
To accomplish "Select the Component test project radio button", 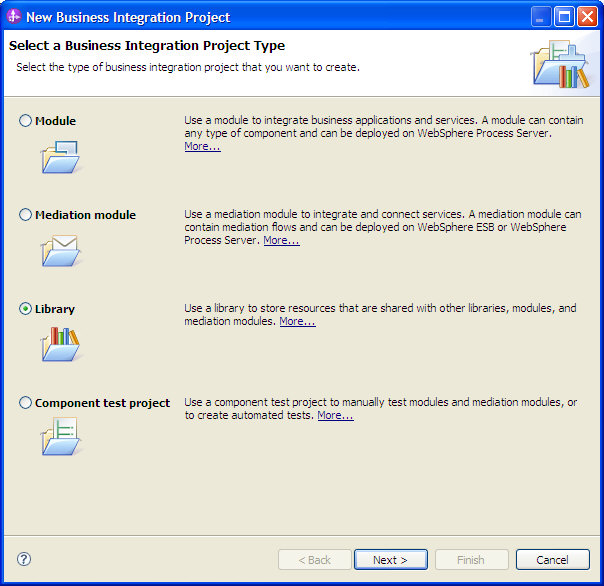I will click(25, 403).
